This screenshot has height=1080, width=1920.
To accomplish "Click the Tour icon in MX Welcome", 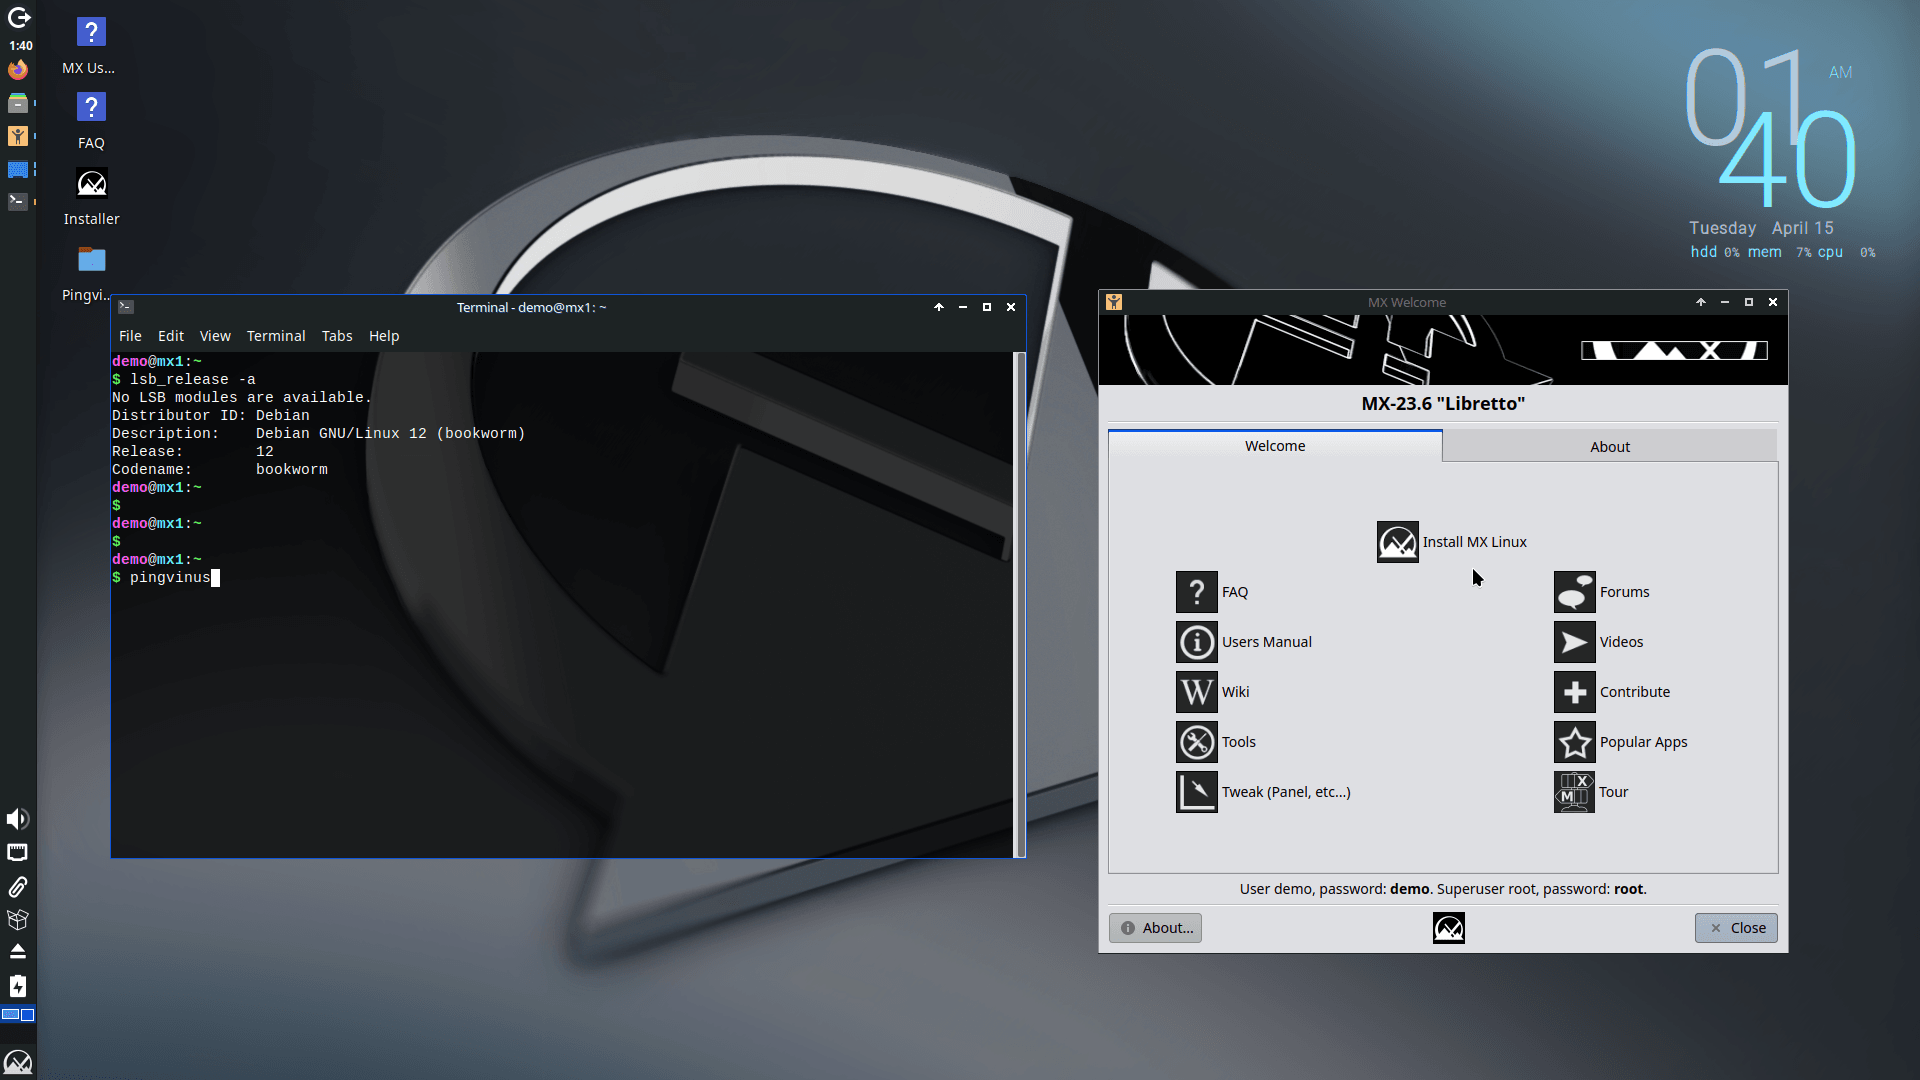I will click(1574, 792).
